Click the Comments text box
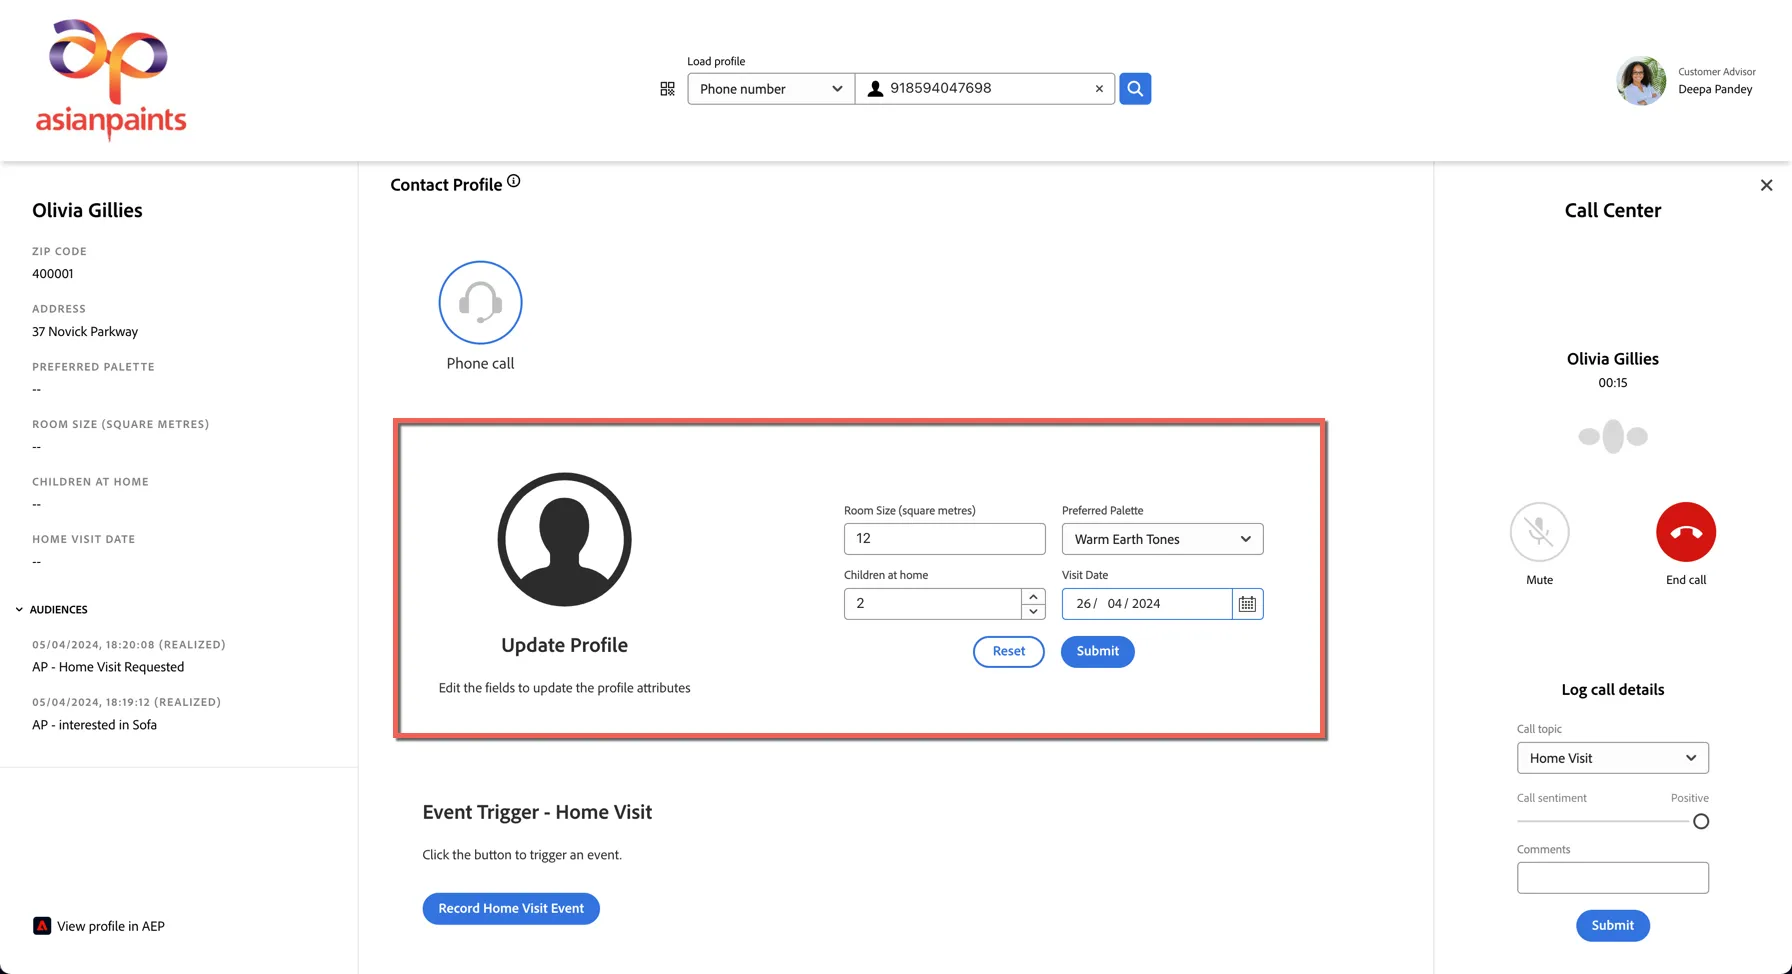Screen dimensions: 1792x974 [x=1613, y=878]
